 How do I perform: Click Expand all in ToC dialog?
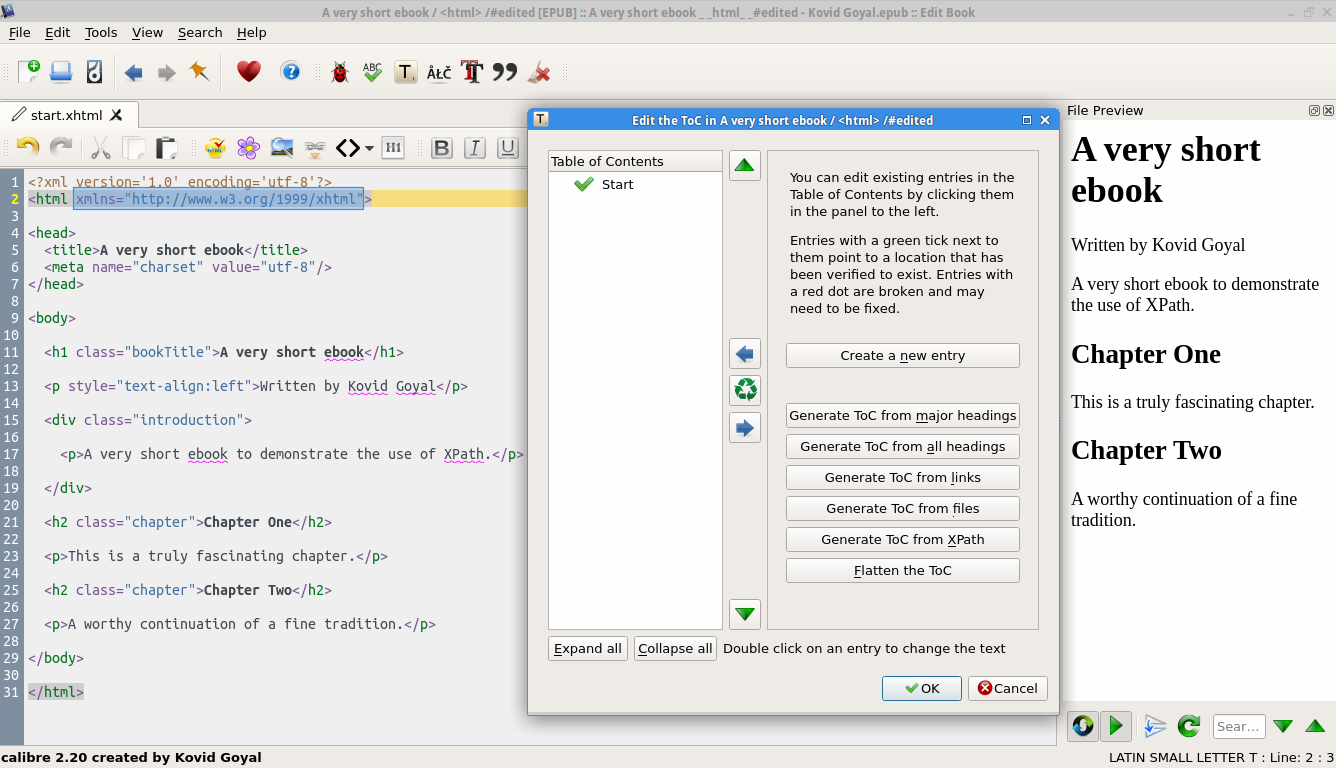click(587, 648)
